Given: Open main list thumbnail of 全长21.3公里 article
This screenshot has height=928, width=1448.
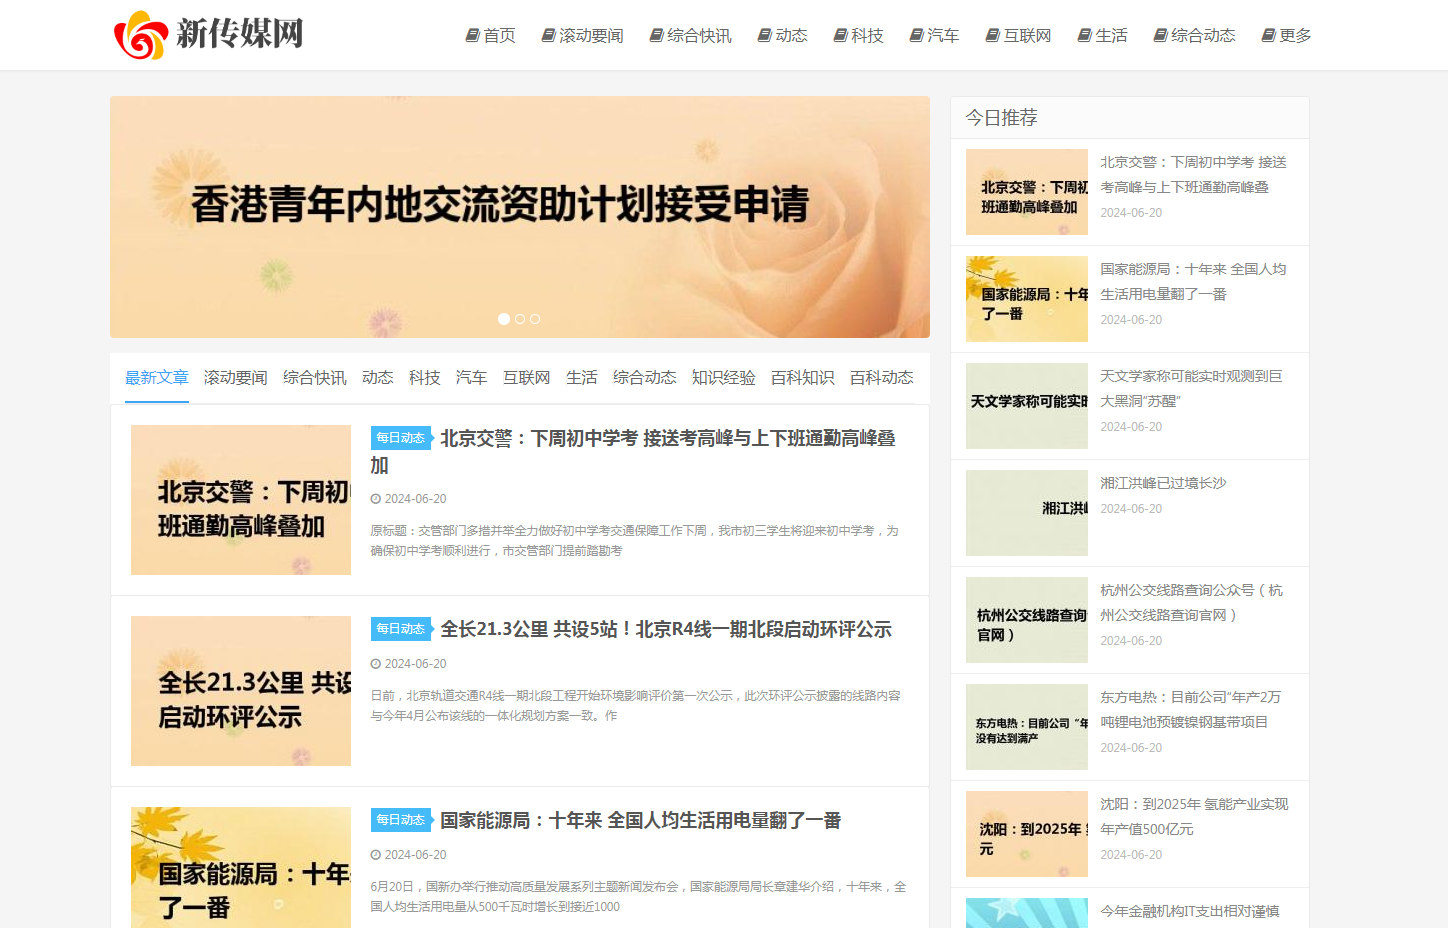Looking at the screenshot, I should (x=241, y=691).
